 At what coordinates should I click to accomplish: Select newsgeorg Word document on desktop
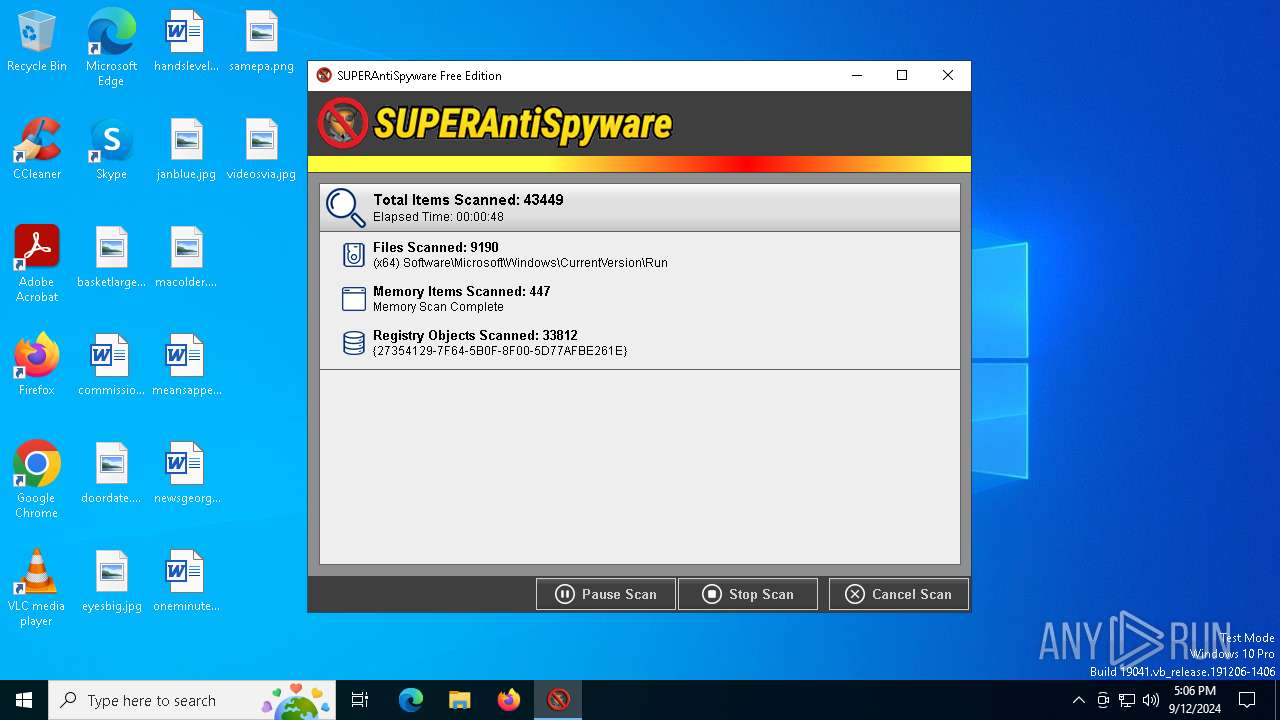pyautogui.click(x=186, y=474)
